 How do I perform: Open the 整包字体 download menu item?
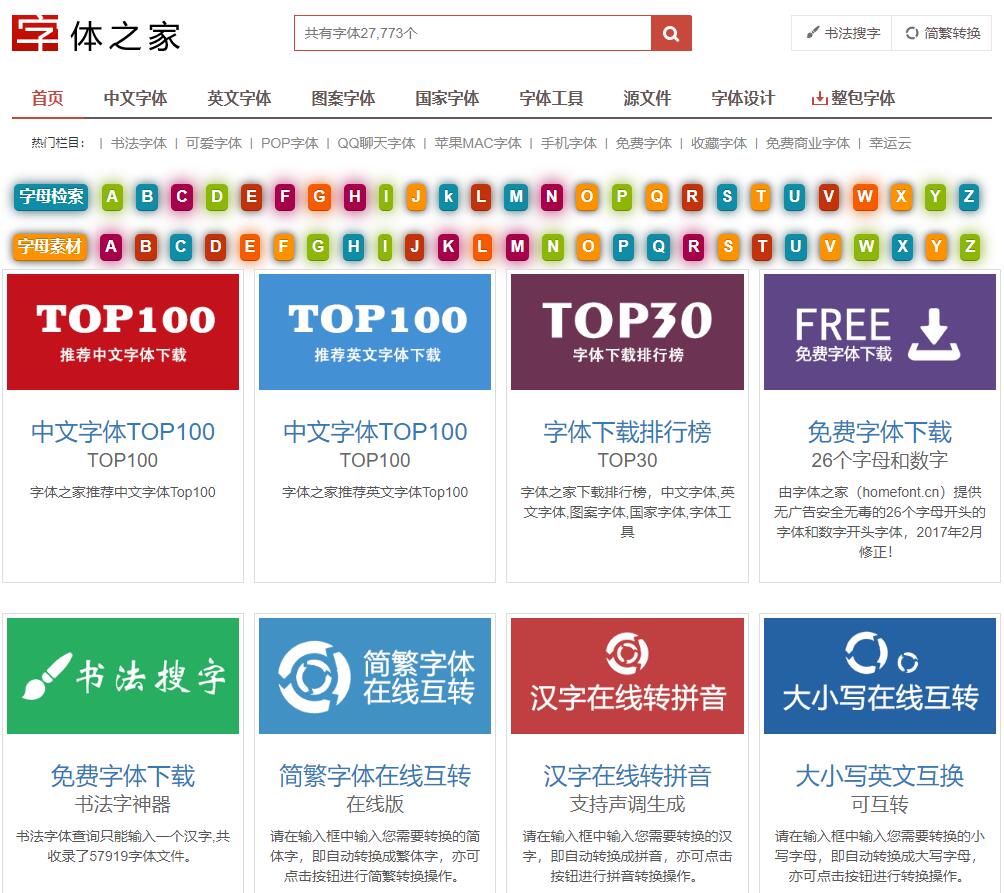pos(853,98)
